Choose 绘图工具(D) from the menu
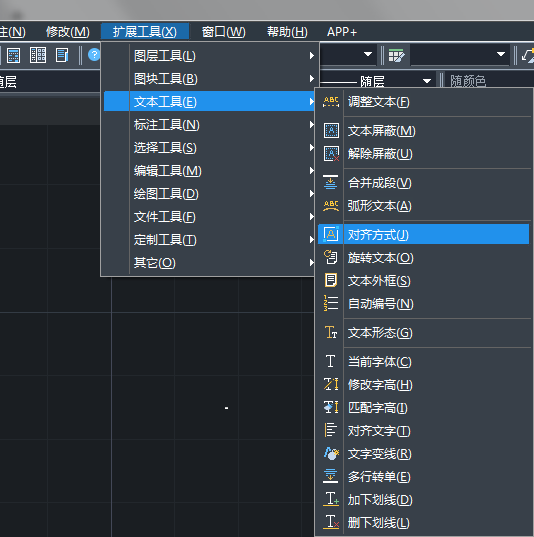The image size is (534, 537). point(209,193)
